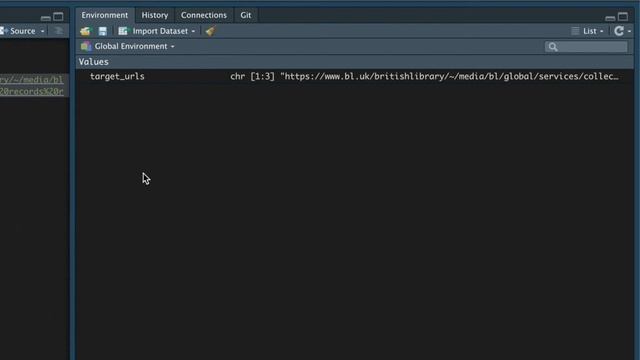Click the media/bl URL link in editor
Screen dimensions: 640x360
[32, 80]
